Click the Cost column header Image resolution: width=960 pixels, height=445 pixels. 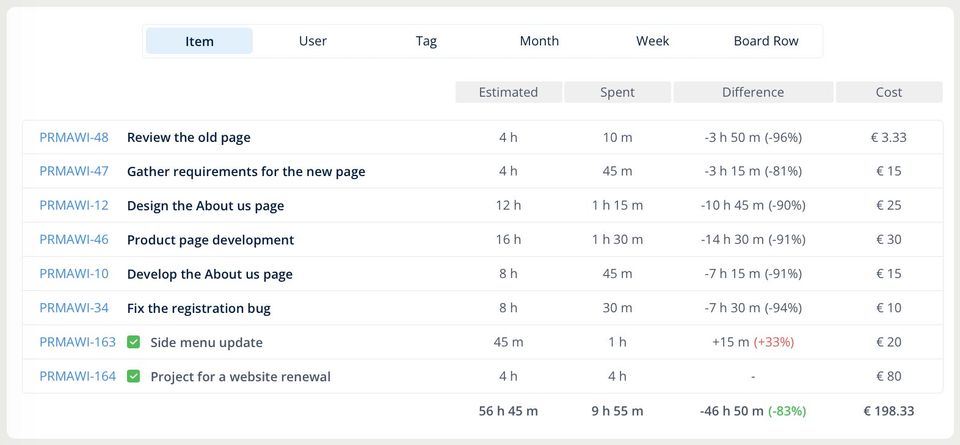889,92
